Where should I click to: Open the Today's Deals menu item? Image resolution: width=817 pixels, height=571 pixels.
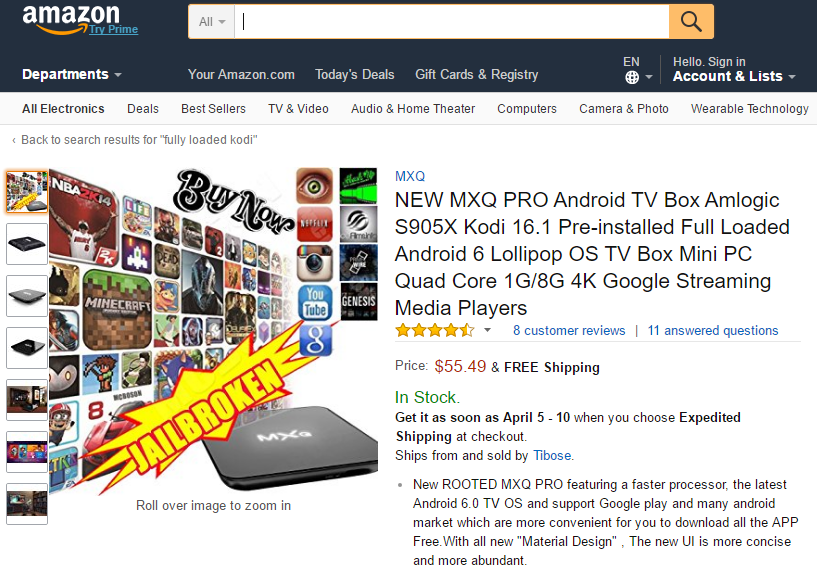click(x=354, y=75)
